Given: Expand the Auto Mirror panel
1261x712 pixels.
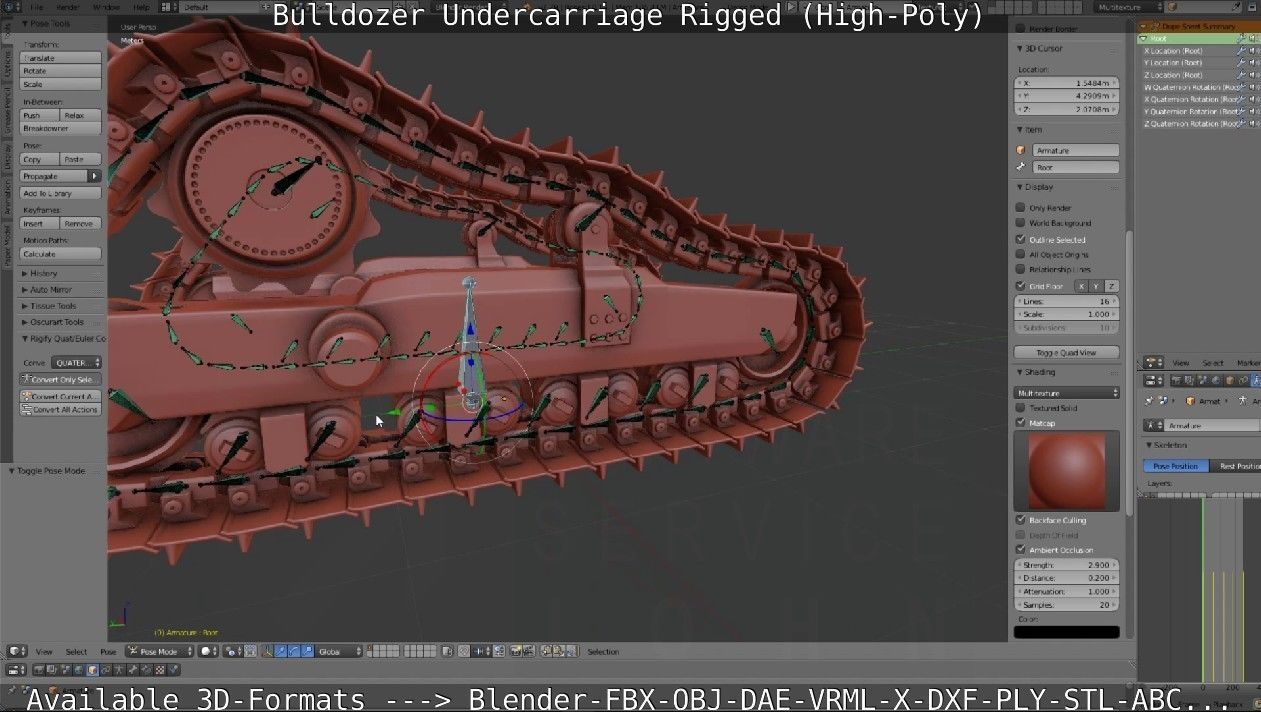Looking at the screenshot, I should click(25, 289).
